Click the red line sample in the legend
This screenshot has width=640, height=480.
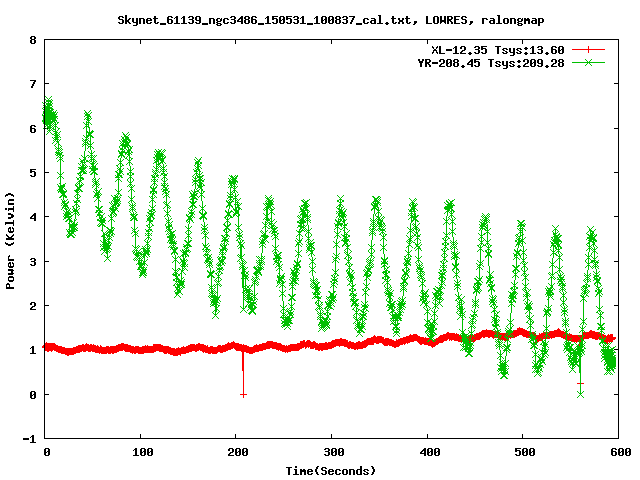click(x=589, y=49)
